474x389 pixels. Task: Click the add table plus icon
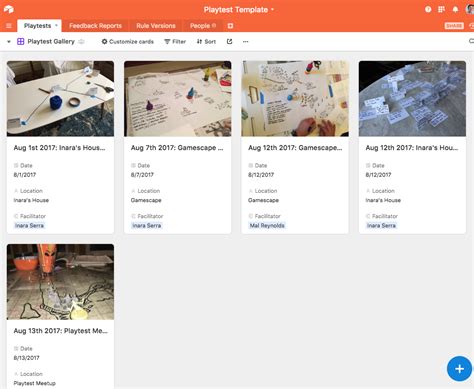(x=230, y=26)
